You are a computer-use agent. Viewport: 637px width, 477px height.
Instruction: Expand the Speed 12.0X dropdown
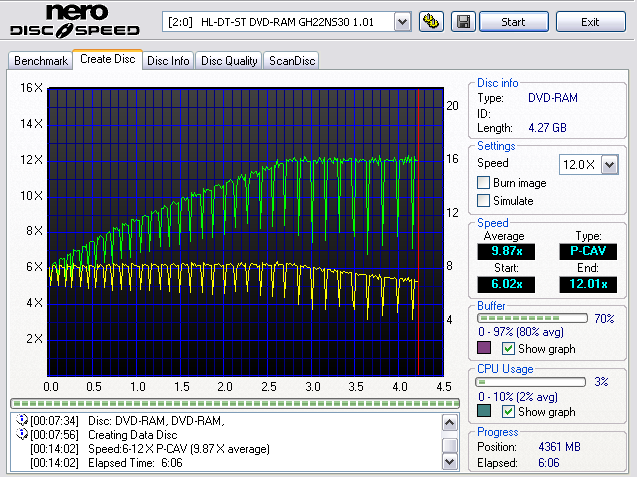coord(609,164)
